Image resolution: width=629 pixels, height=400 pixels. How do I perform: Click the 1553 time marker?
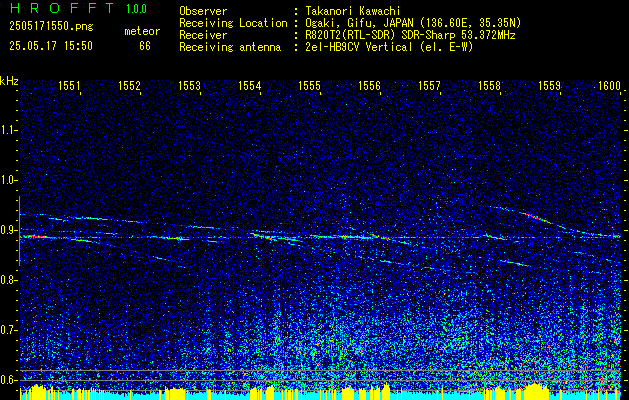click(189, 85)
